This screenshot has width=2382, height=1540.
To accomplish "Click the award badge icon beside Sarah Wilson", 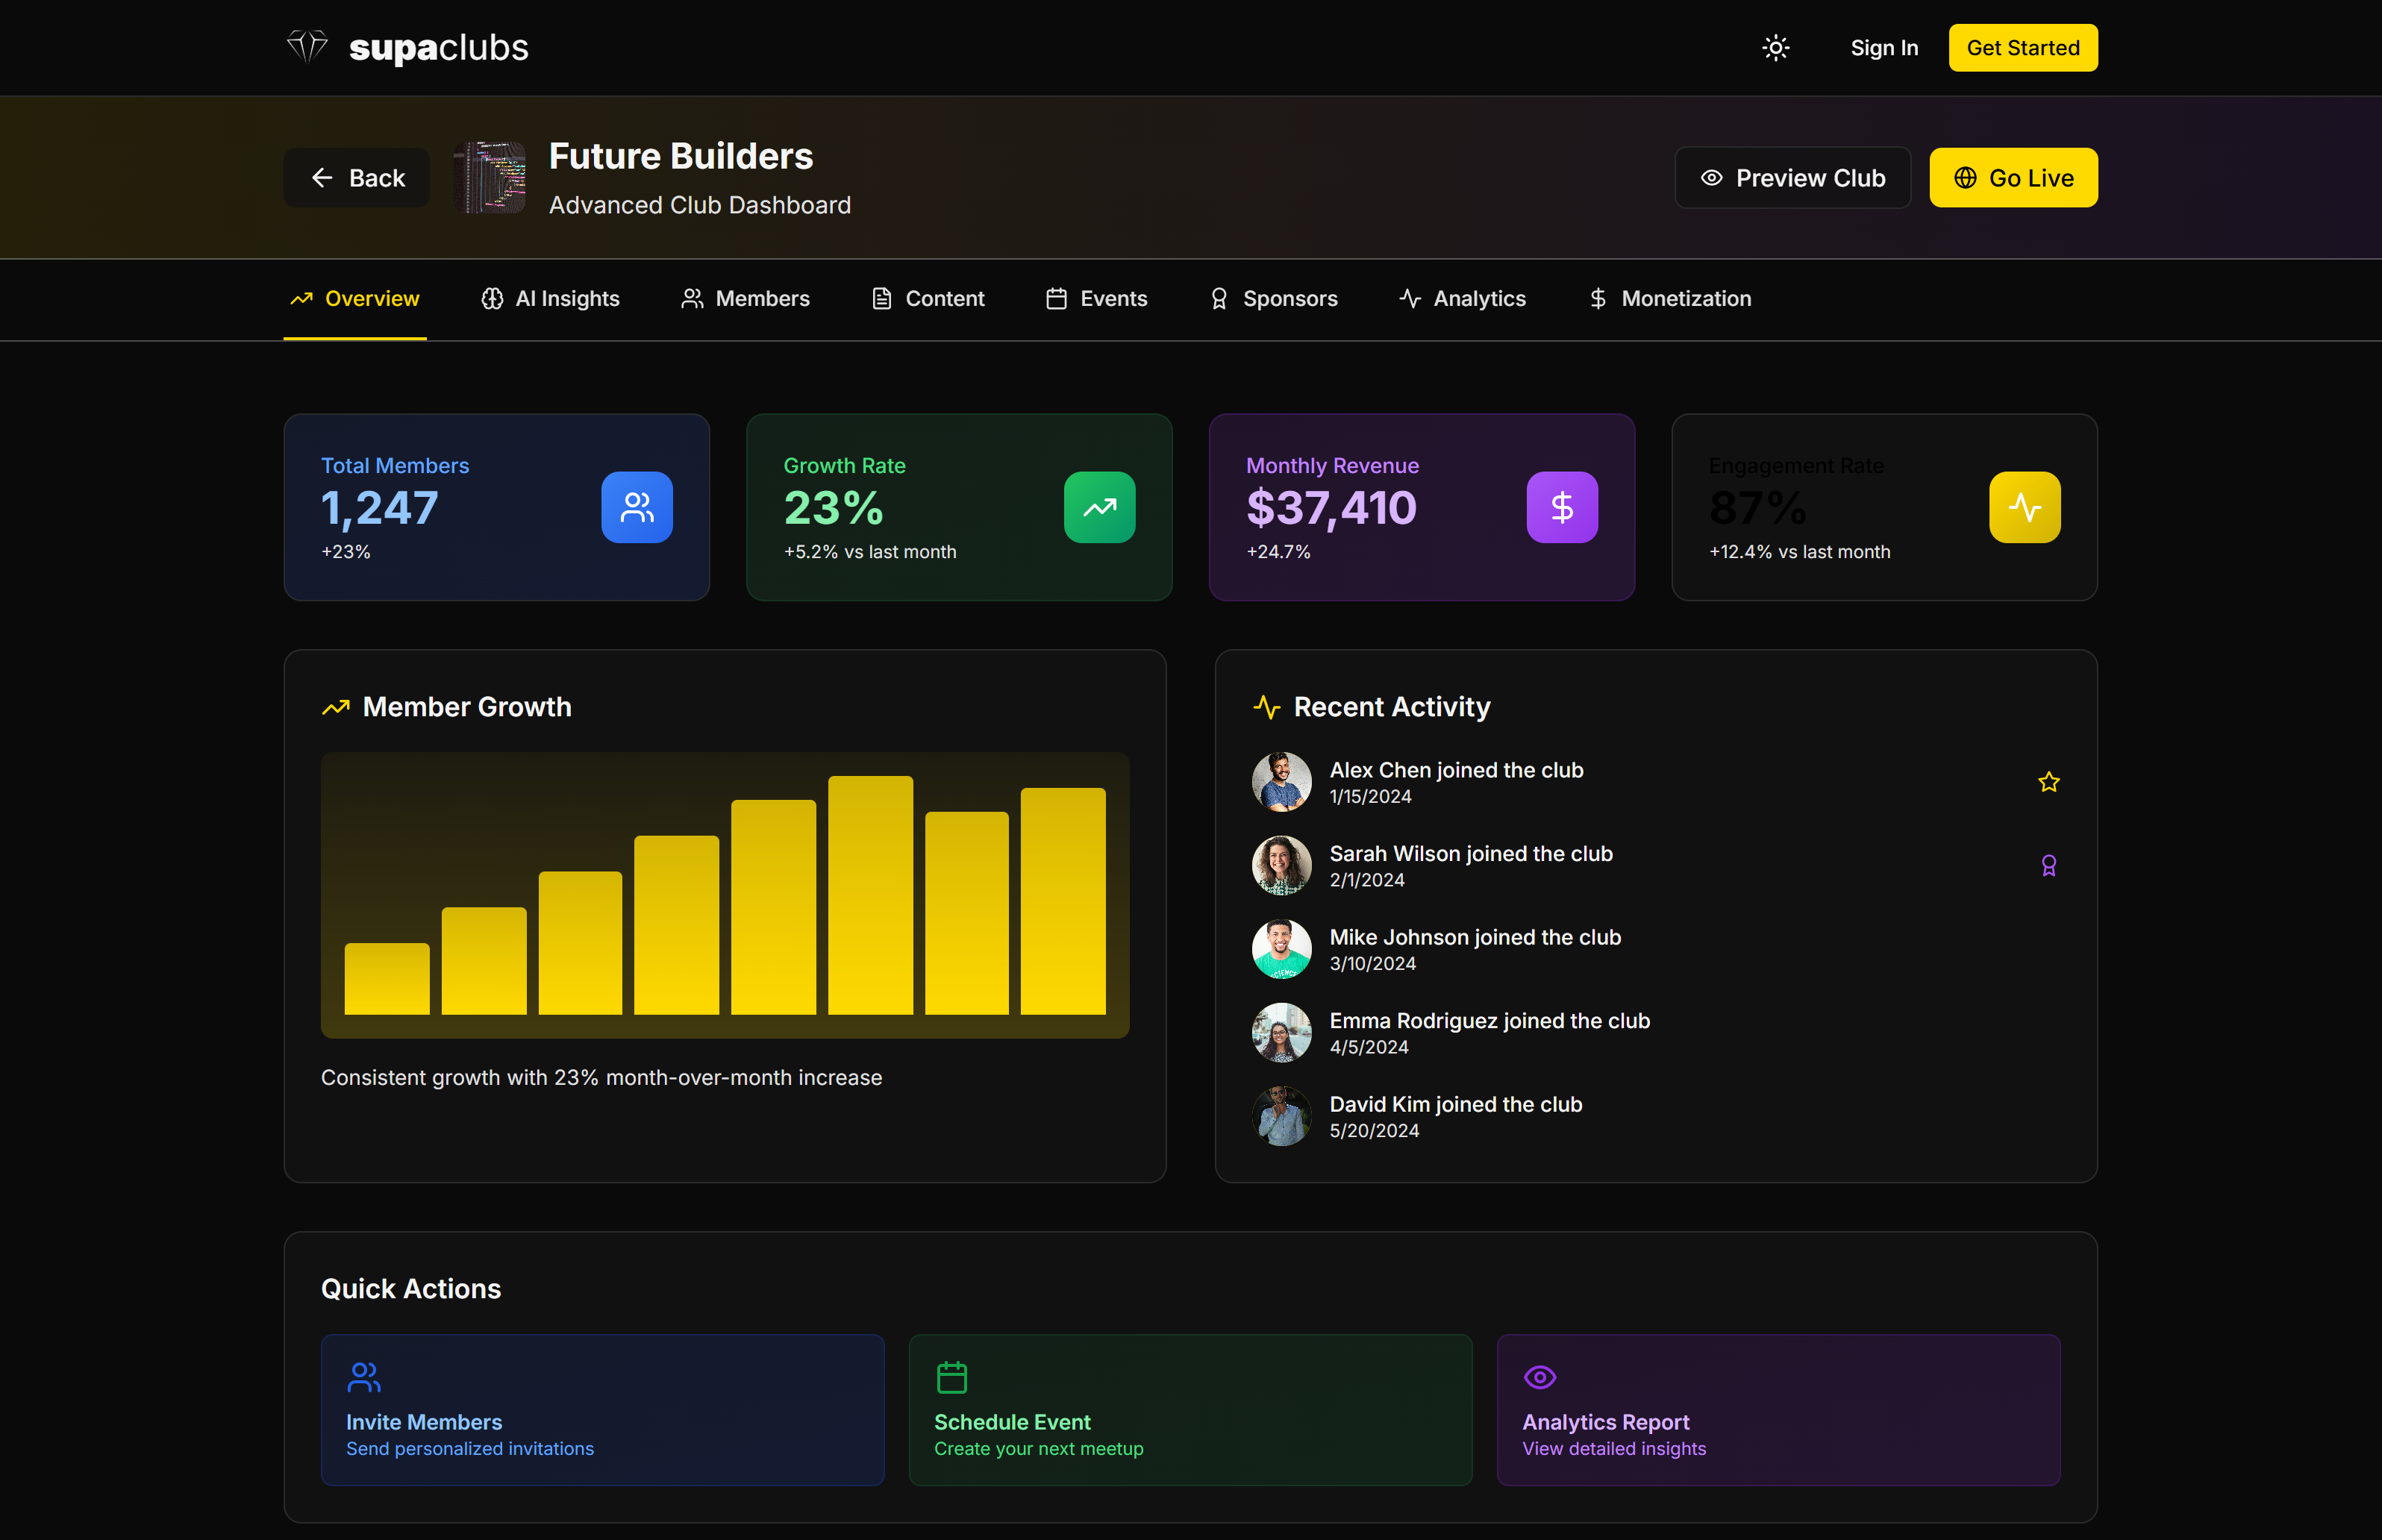I will (2048, 866).
